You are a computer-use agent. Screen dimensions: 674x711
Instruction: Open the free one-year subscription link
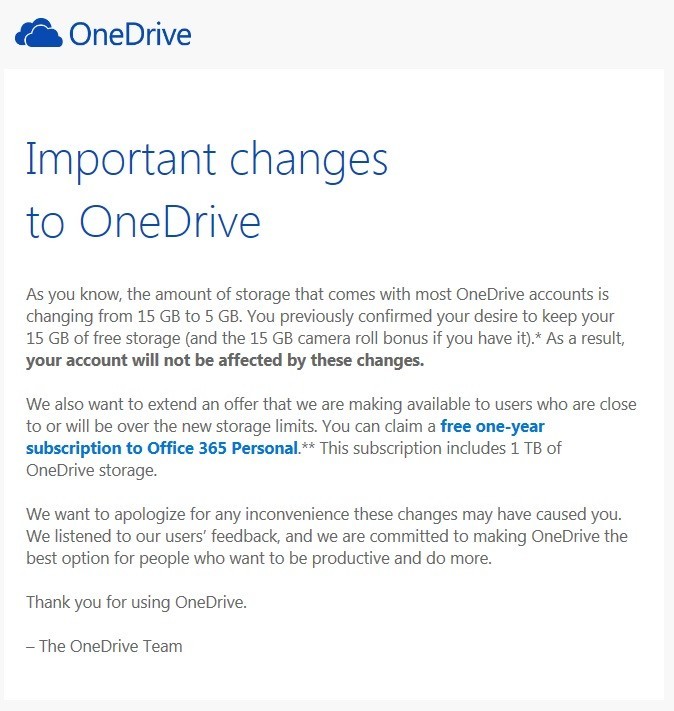pyautogui.click(x=492, y=426)
